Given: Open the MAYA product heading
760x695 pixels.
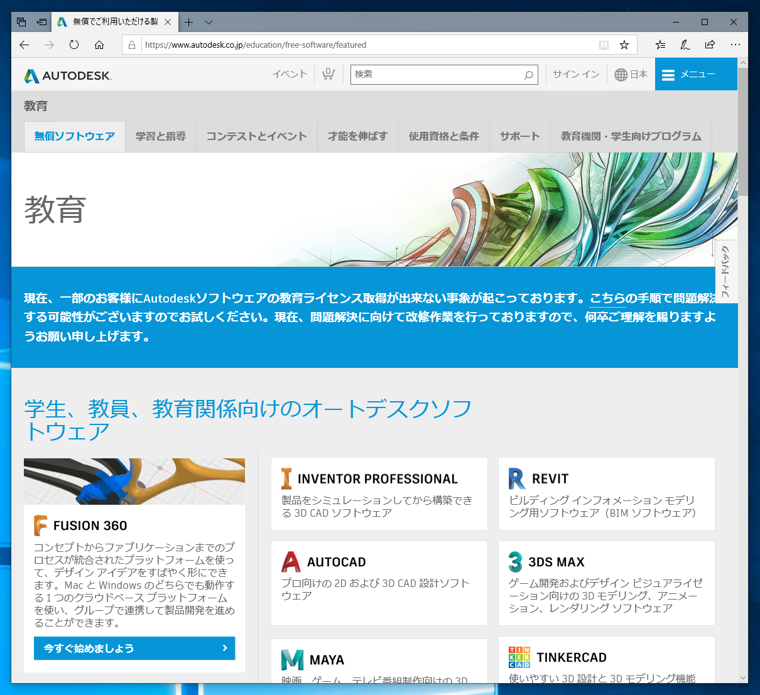Looking at the screenshot, I should [x=327, y=660].
